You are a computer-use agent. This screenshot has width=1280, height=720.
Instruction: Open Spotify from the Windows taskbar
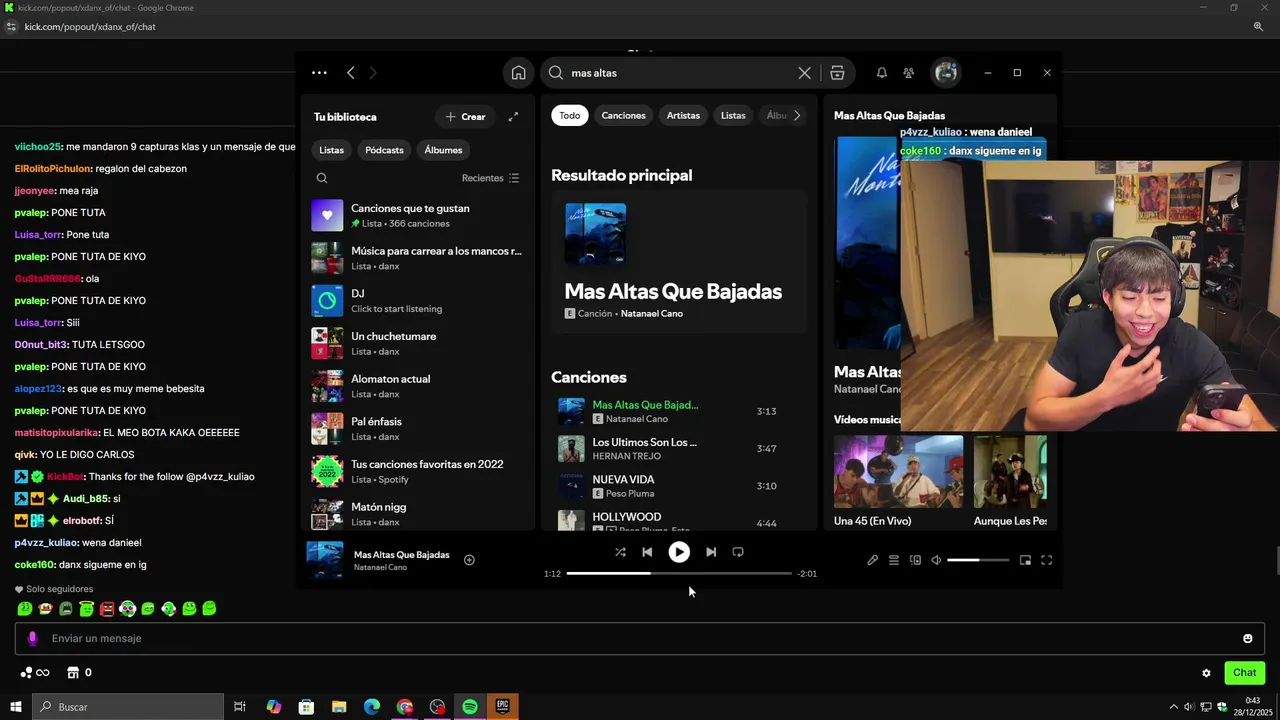coord(470,707)
